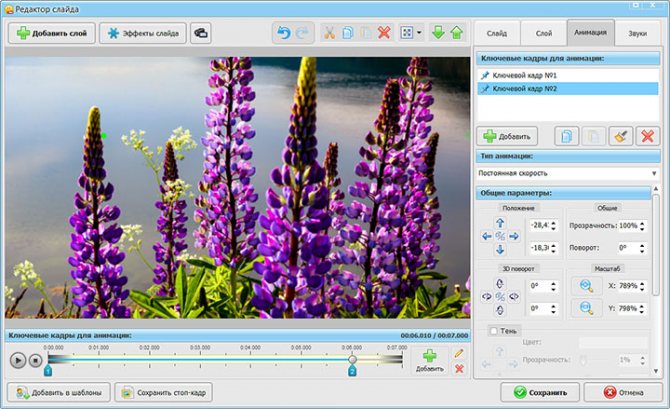Image resolution: width=670 pixels, height=409 pixels.
Task: Click the brush icon in keyframe panel
Action: click(619, 136)
